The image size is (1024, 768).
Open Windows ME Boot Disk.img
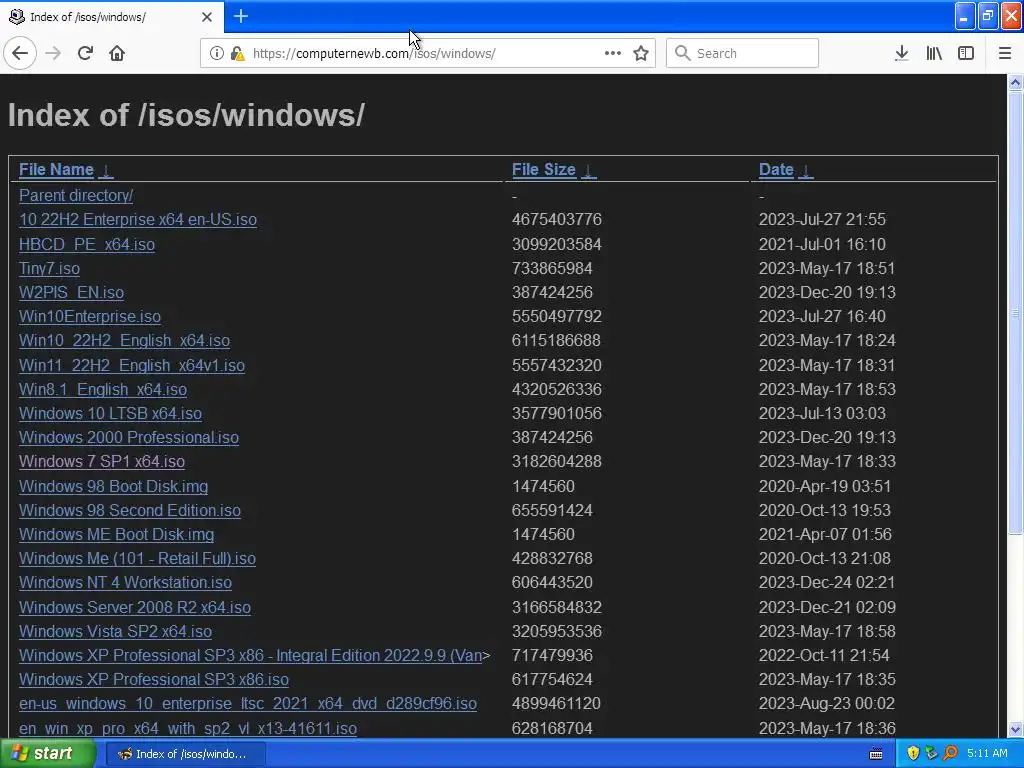[116, 534]
